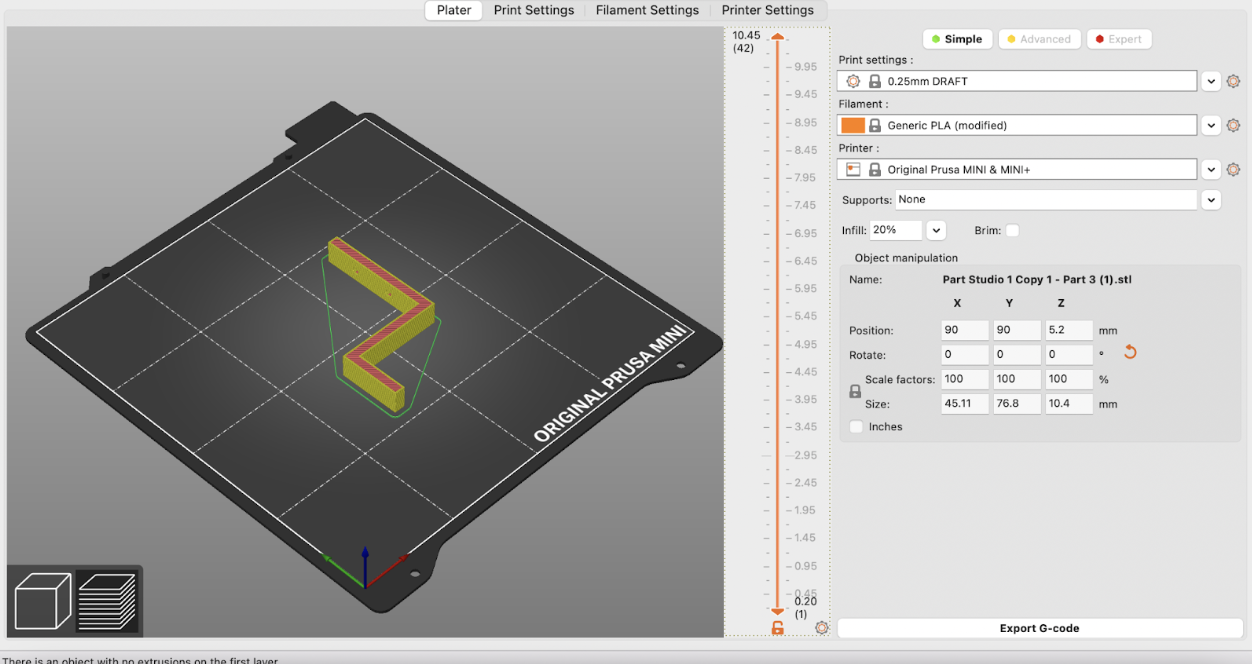The width and height of the screenshot is (1252, 664).
Task: Open the Print Settings tab
Action: pyautogui.click(x=534, y=10)
